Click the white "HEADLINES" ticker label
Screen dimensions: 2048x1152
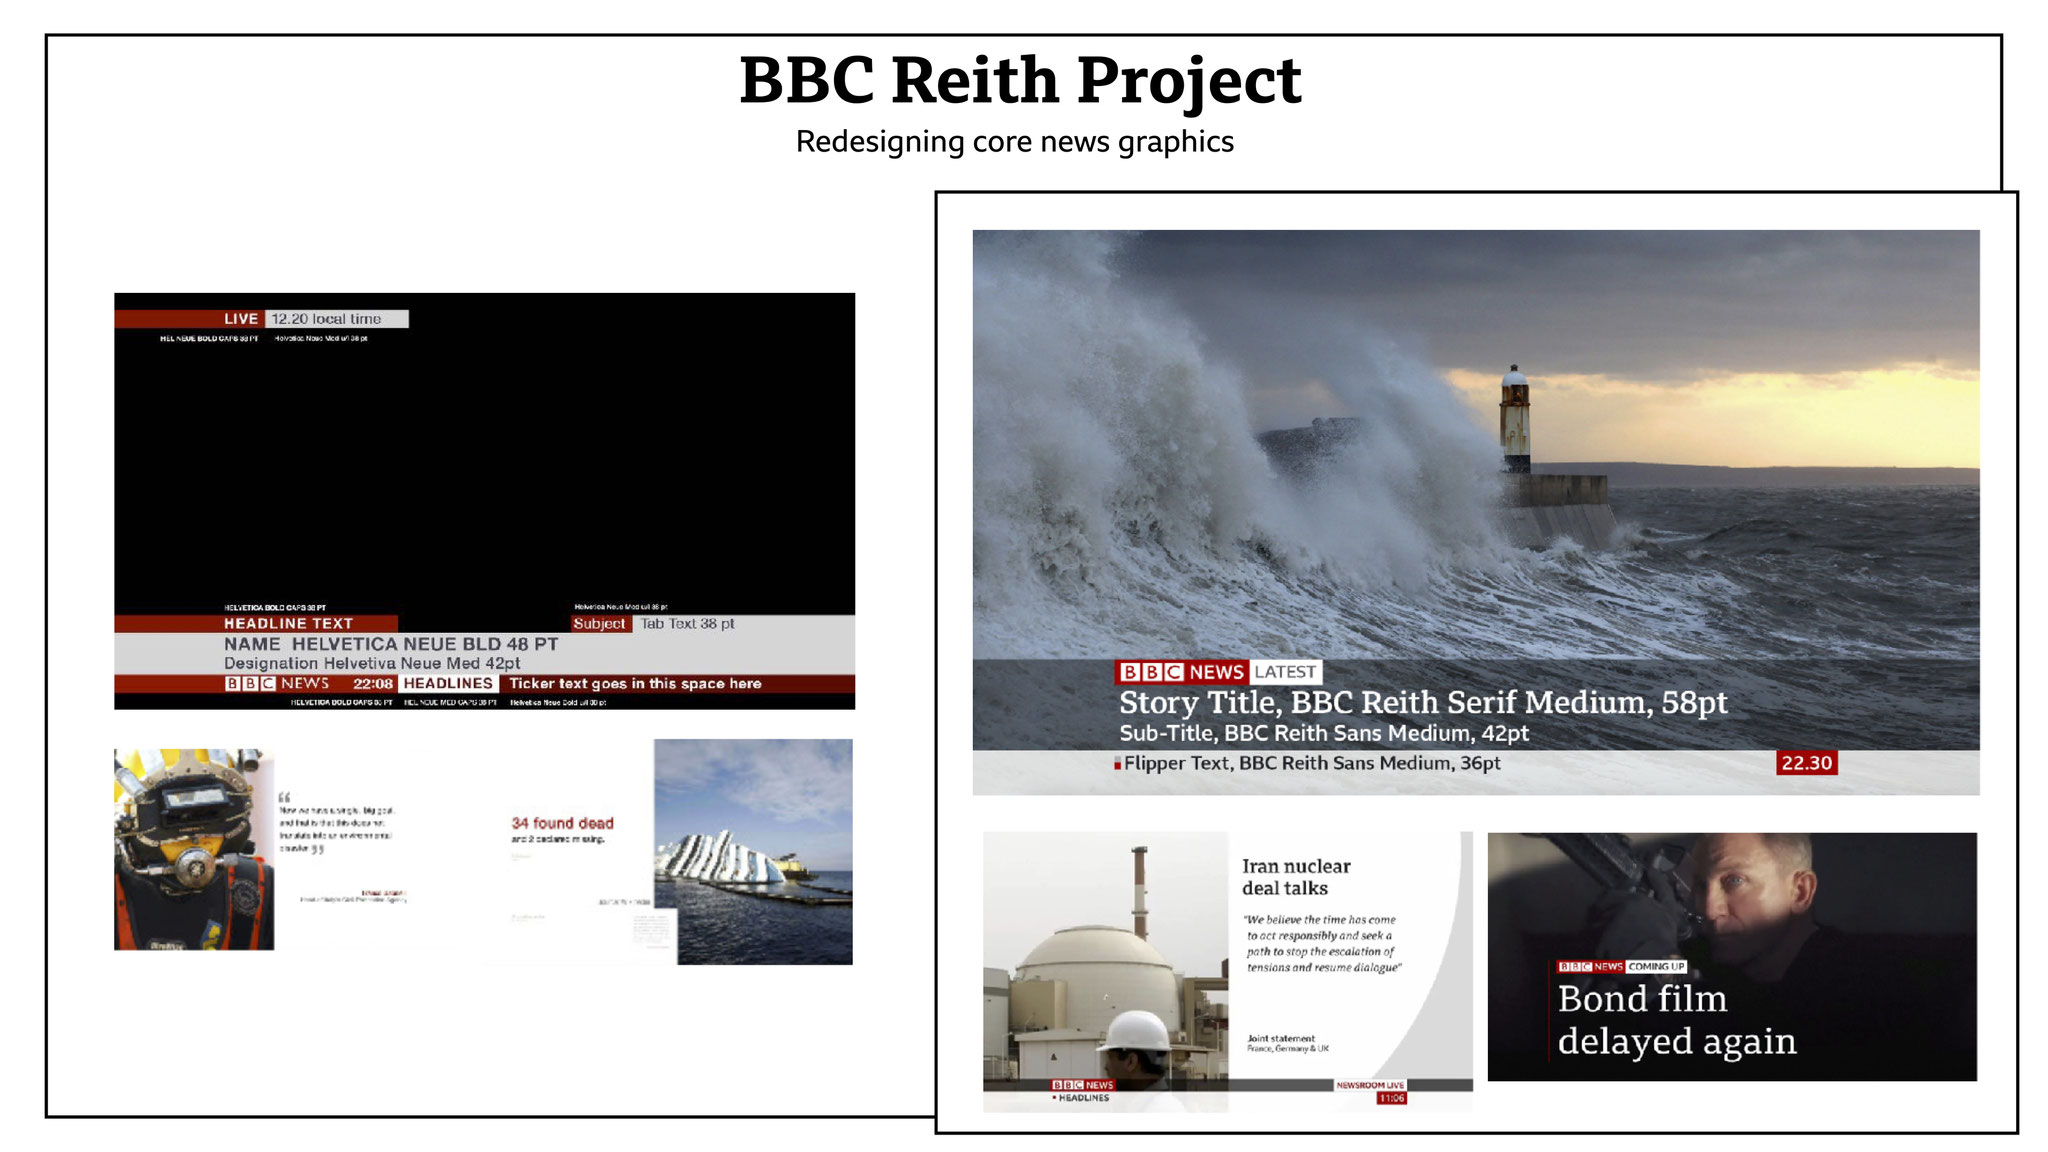(x=448, y=683)
